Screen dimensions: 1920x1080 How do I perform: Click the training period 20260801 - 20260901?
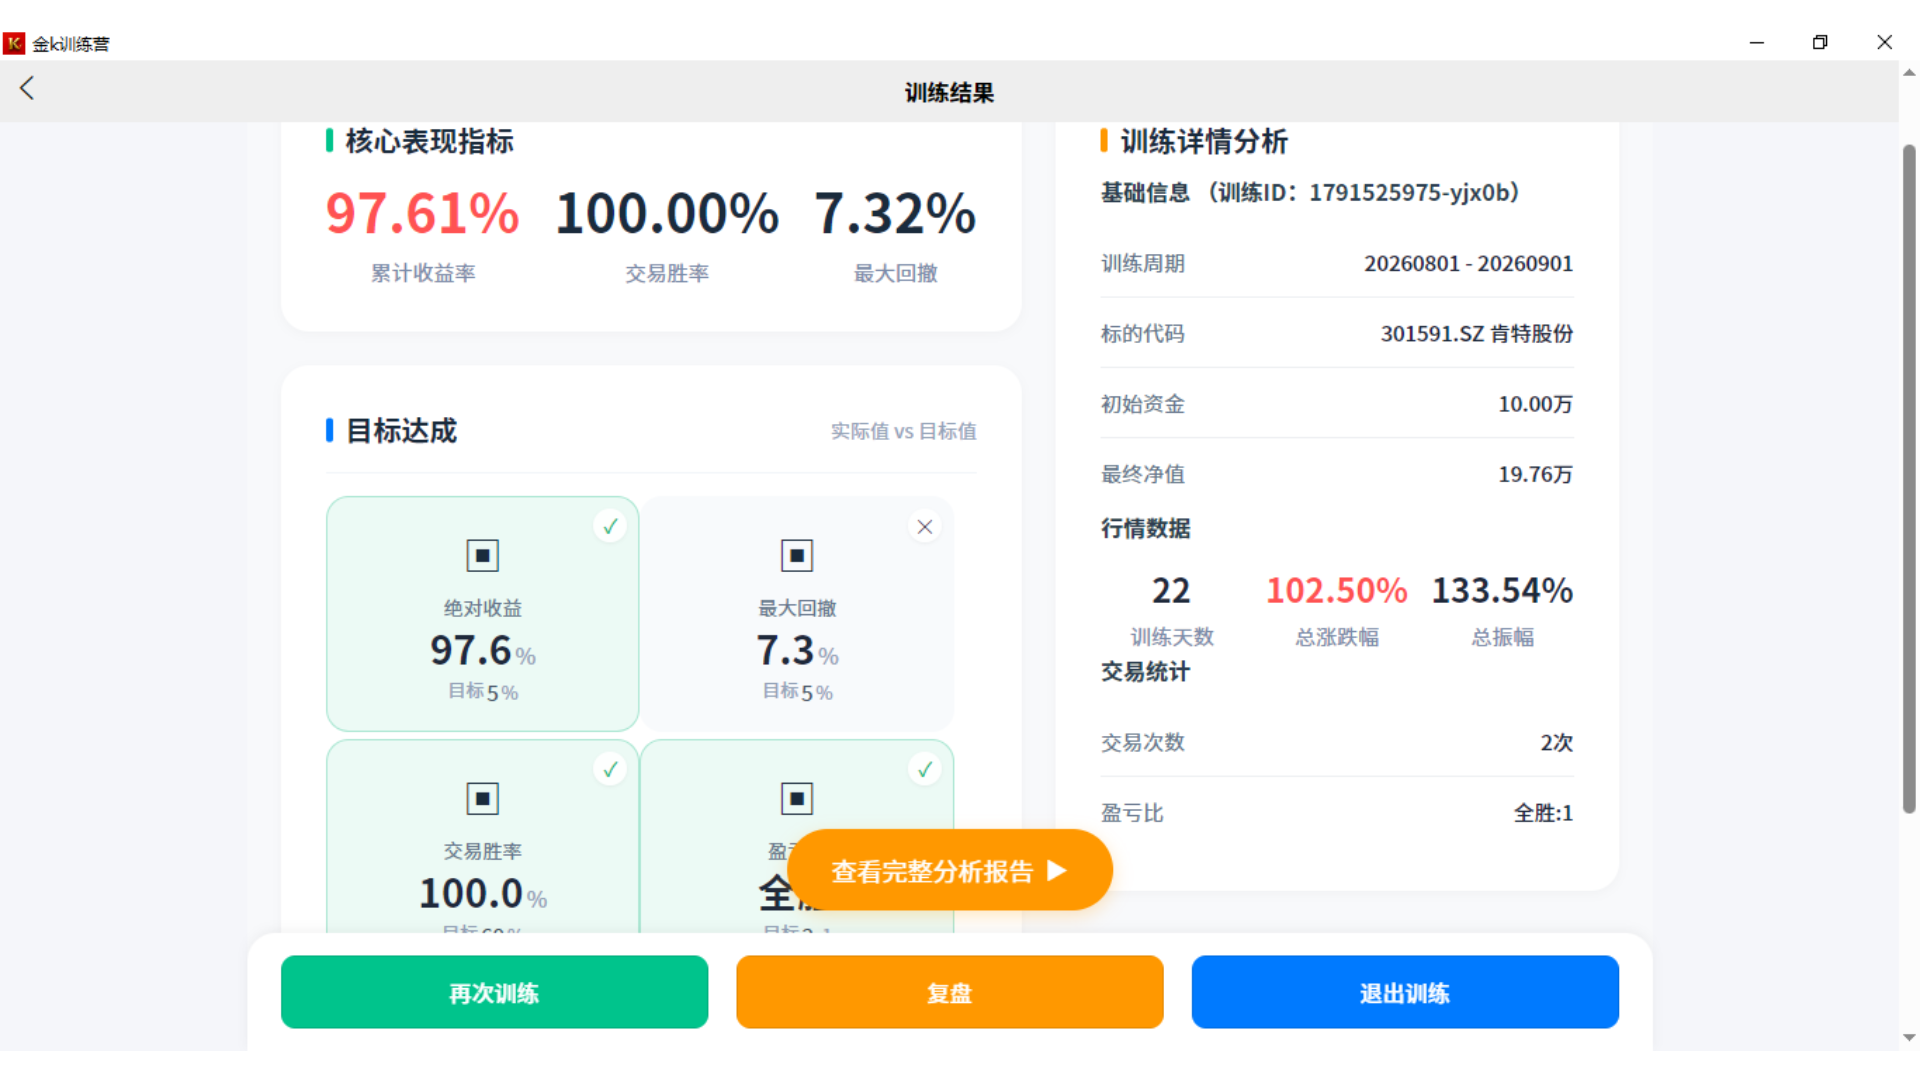[1468, 263]
